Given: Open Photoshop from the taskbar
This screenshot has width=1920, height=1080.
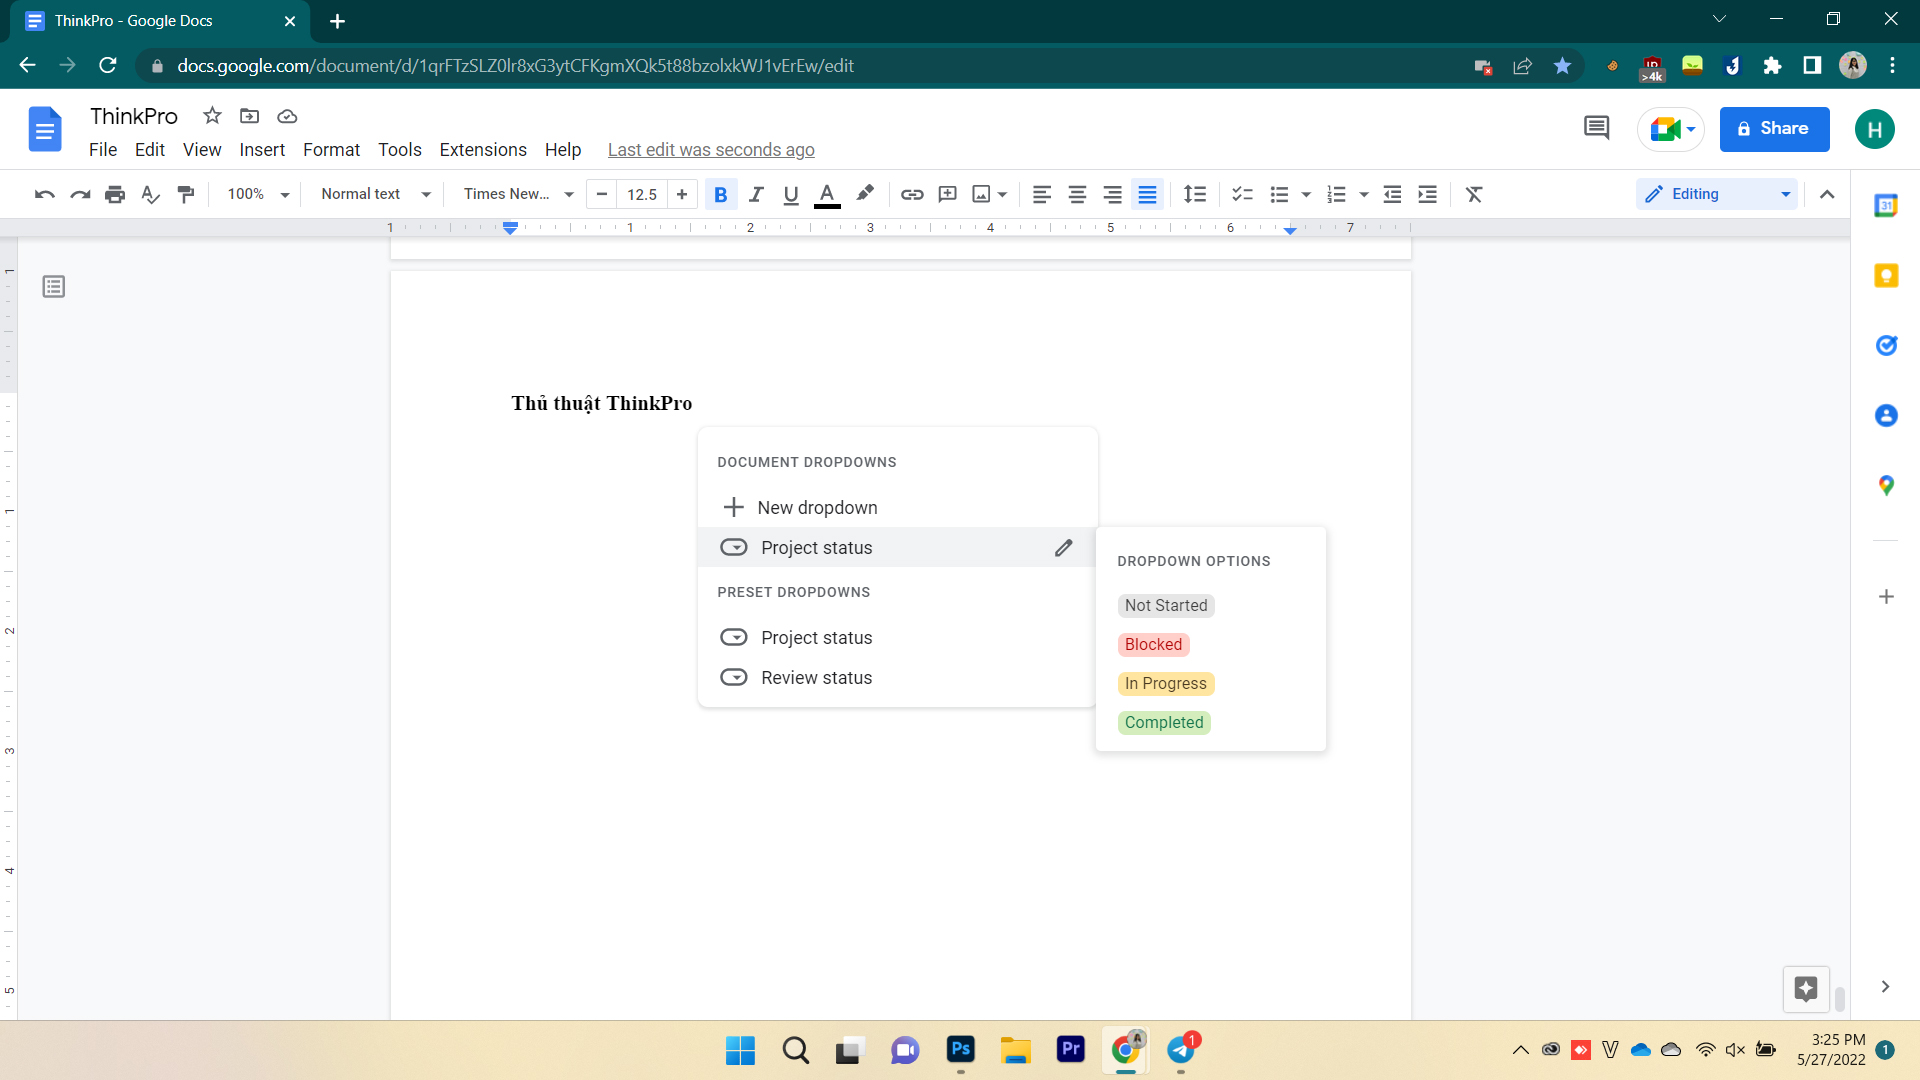Looking at the screenshot, I should click(x=960, y=1050).
